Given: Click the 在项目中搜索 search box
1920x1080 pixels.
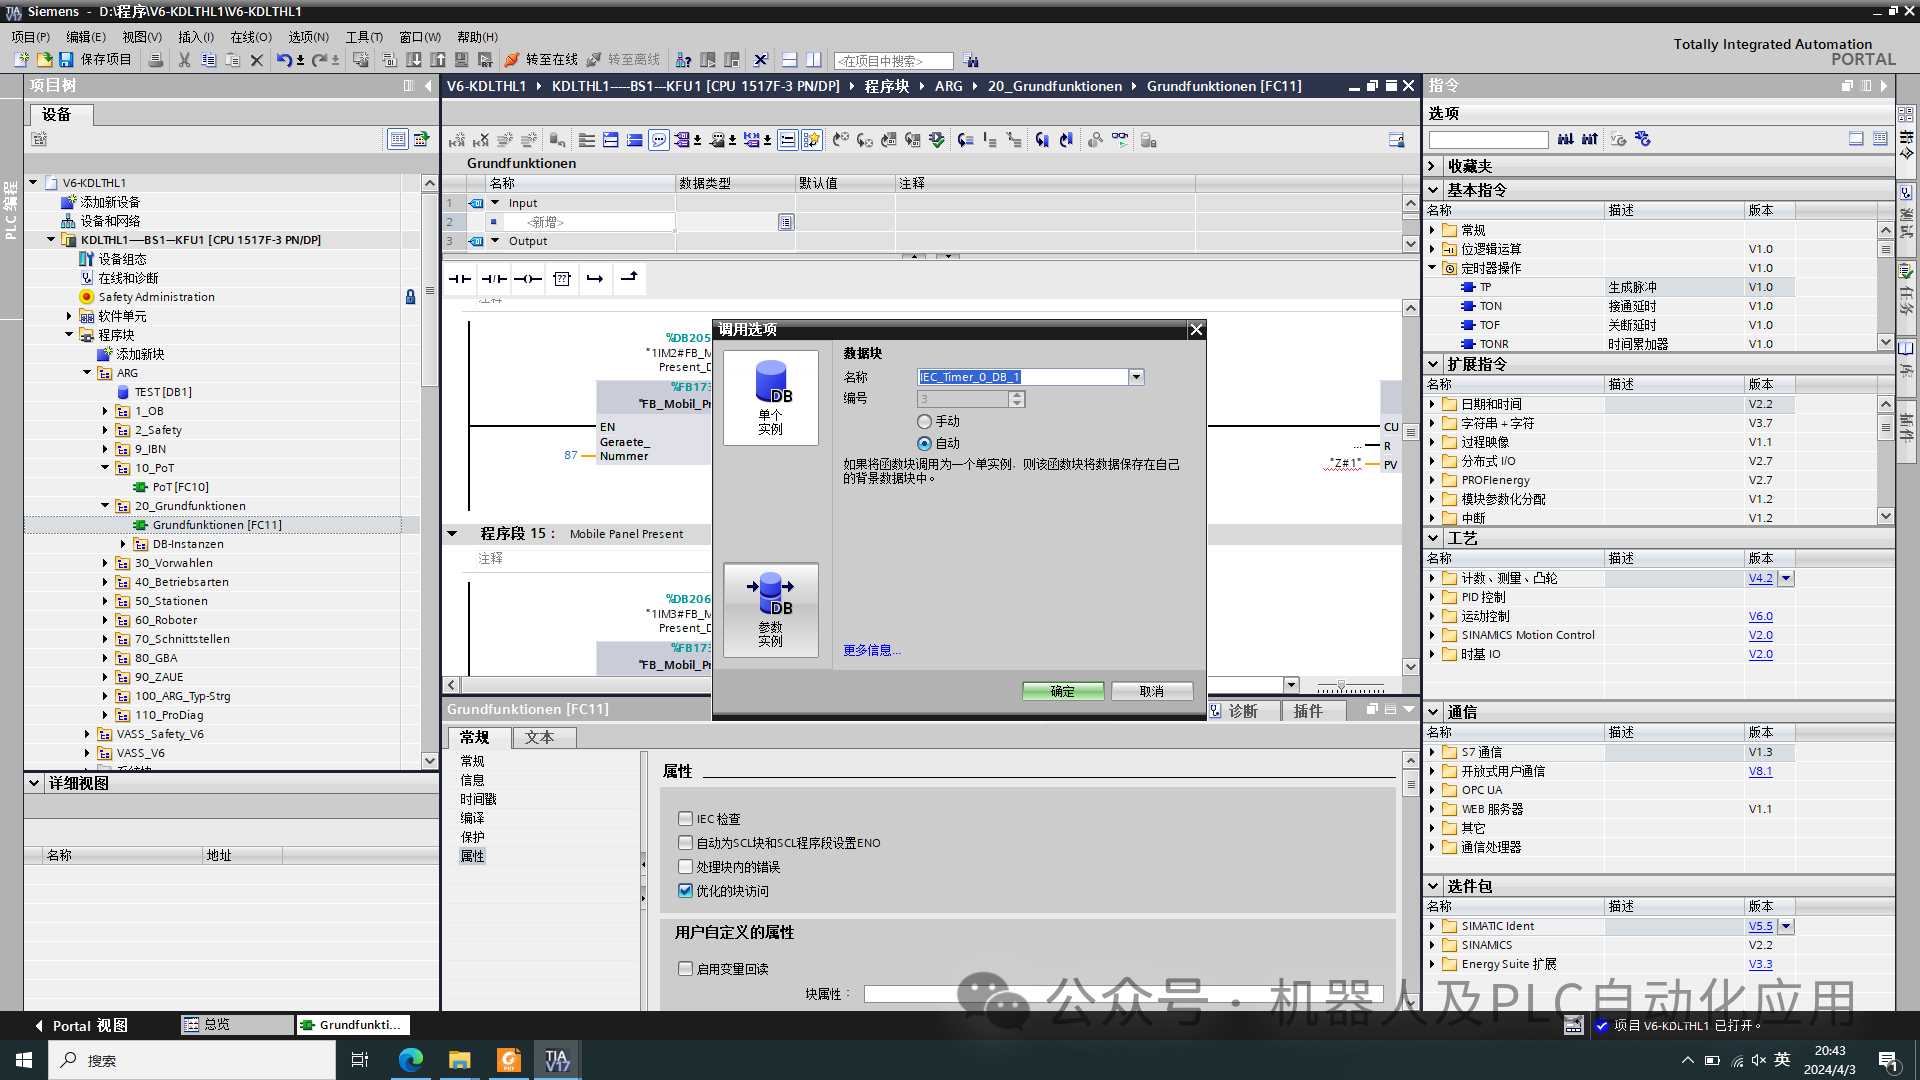Looking at the screenshot, I should pos(893,61).
